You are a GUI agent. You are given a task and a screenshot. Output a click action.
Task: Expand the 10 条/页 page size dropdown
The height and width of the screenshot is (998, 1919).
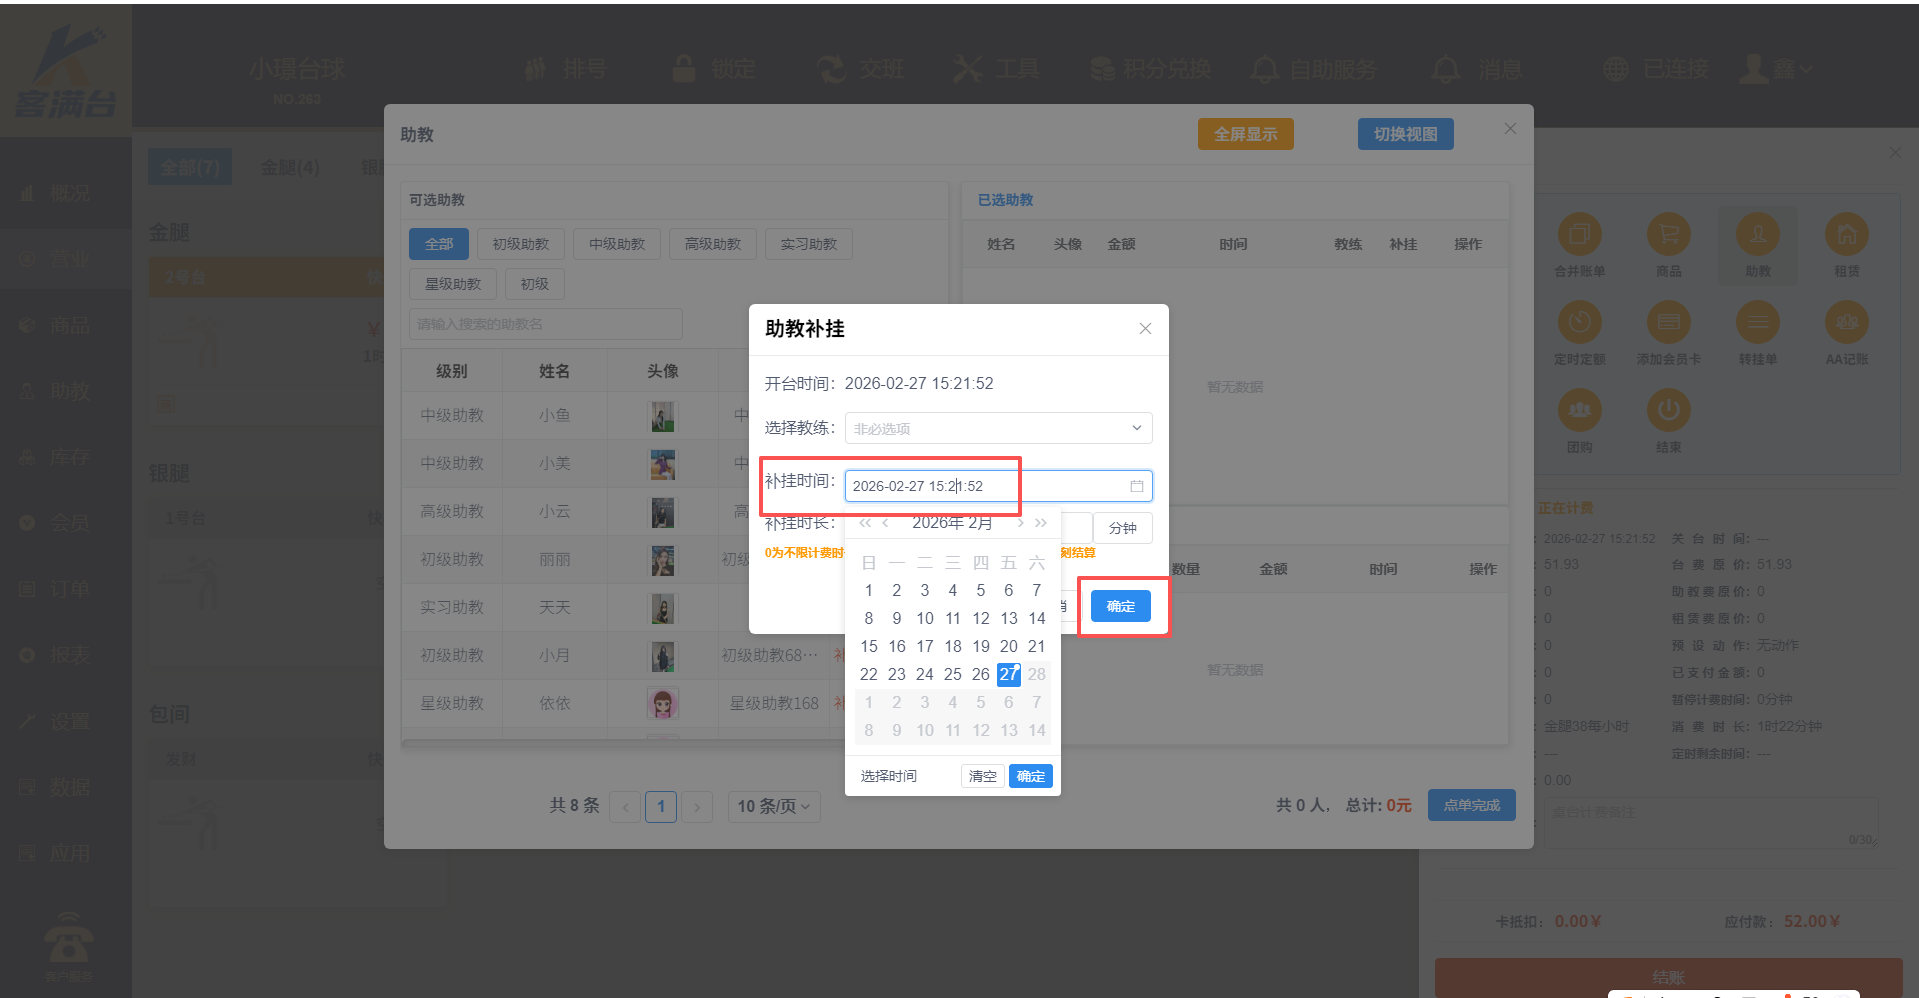coord(774,806)
